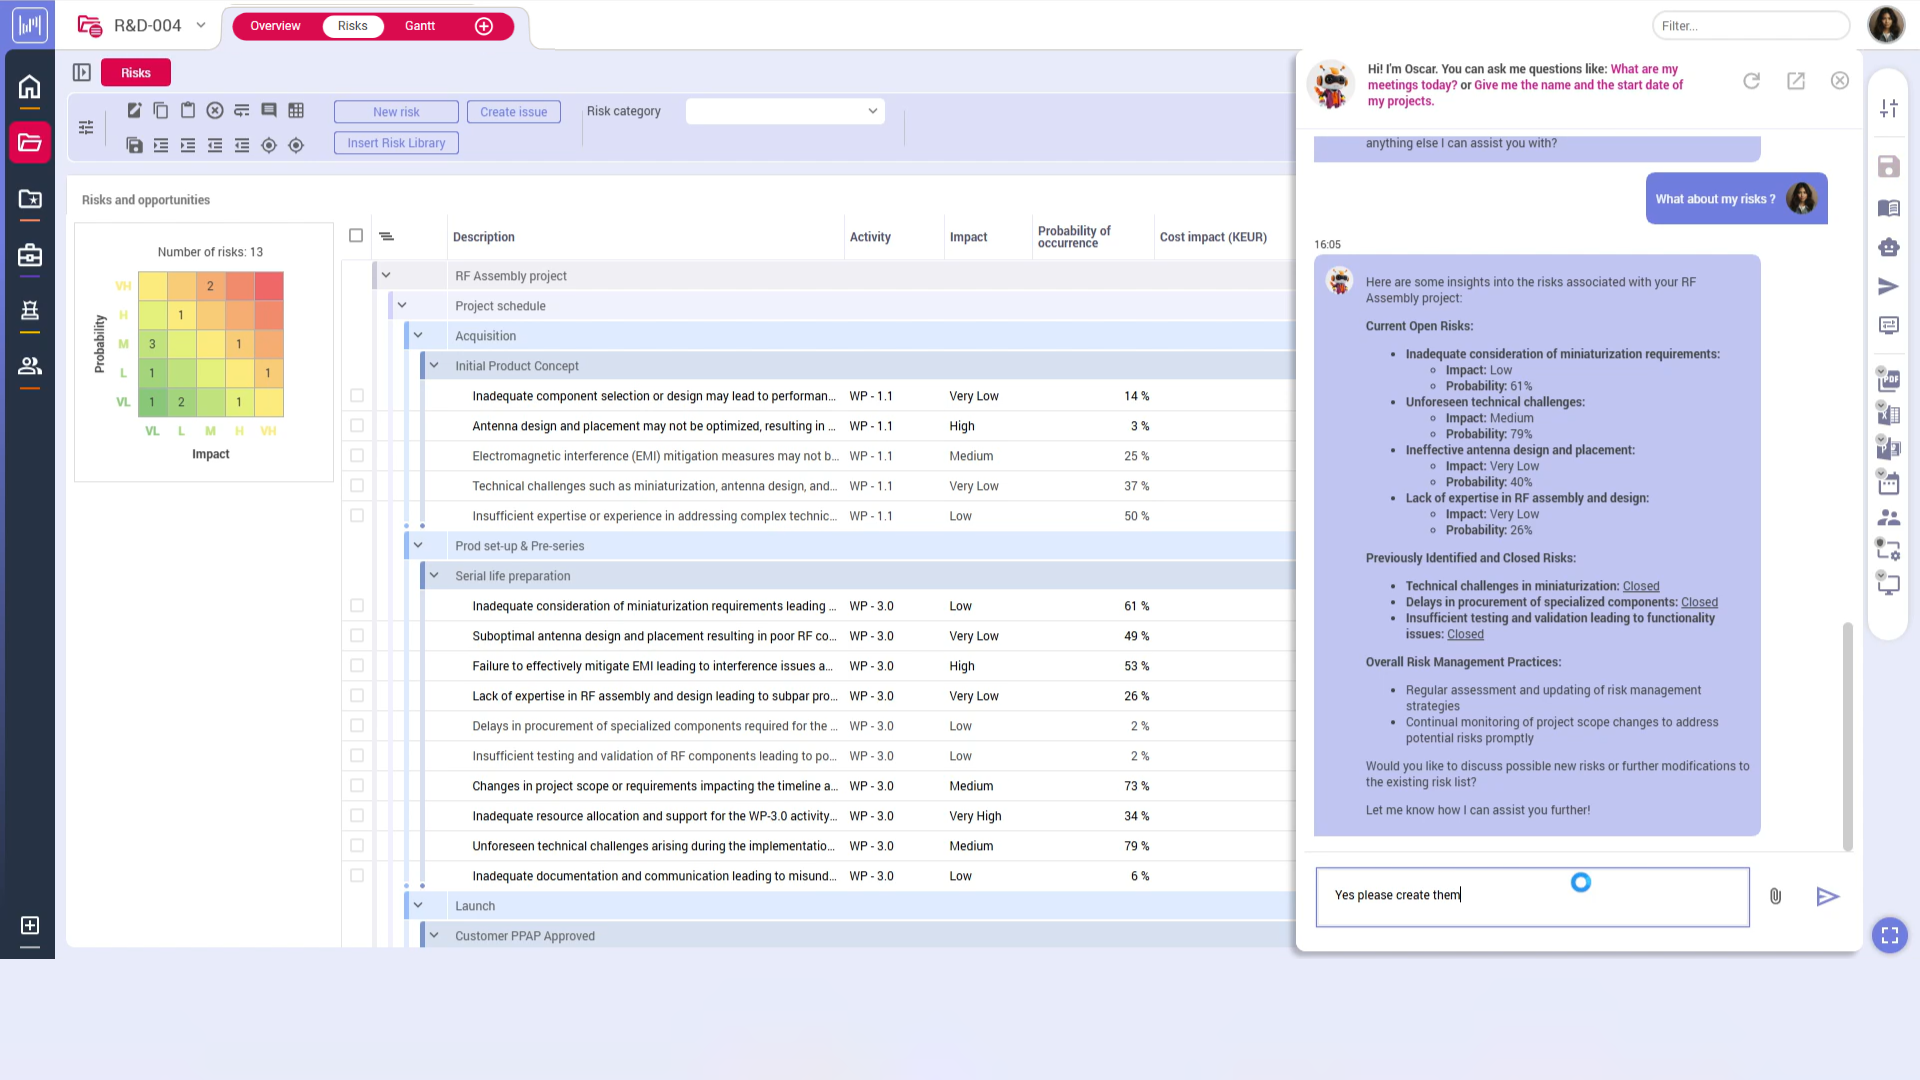Check the box for the Antenna design risk row
This screenshot has width=1920, height=1080.
coord(357,426)
